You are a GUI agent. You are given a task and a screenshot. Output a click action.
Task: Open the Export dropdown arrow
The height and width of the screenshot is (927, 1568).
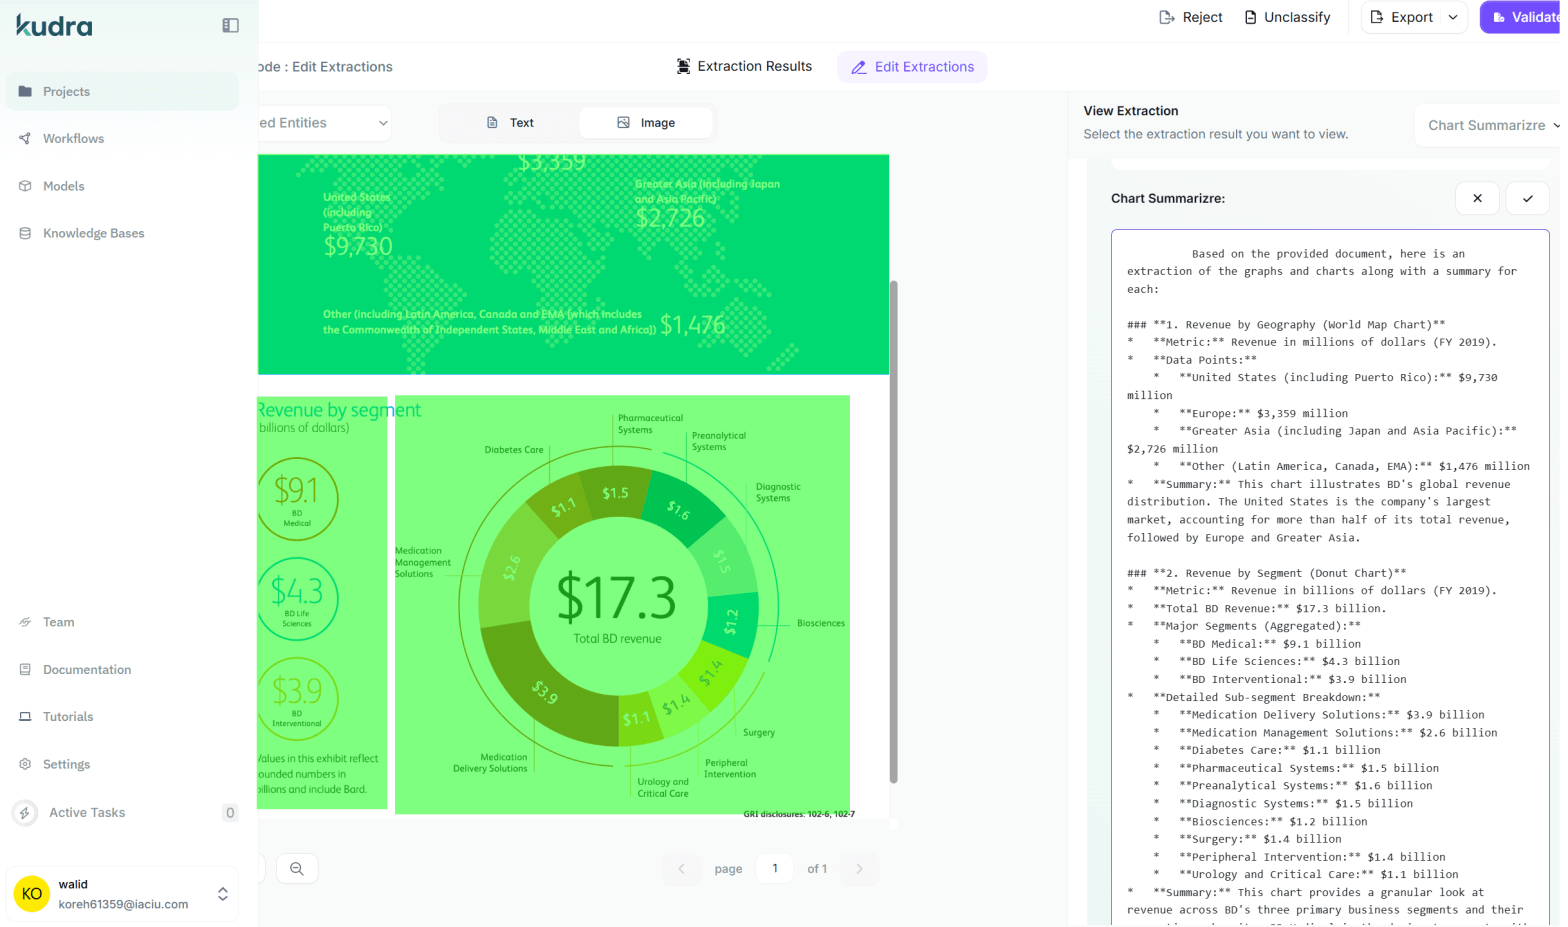click(x=1453, y=17)
